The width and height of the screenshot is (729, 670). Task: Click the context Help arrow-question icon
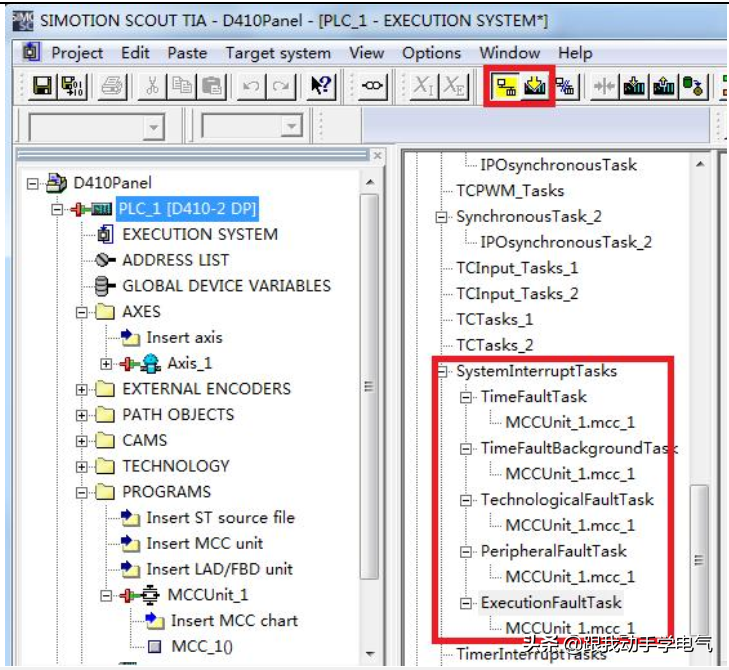[x=321, y=87]
